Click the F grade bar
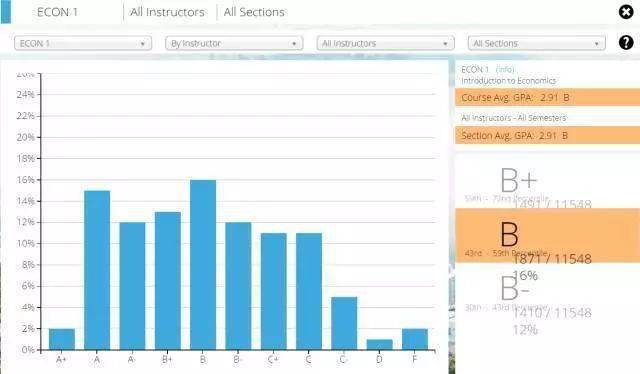 (x=415, y=339)
